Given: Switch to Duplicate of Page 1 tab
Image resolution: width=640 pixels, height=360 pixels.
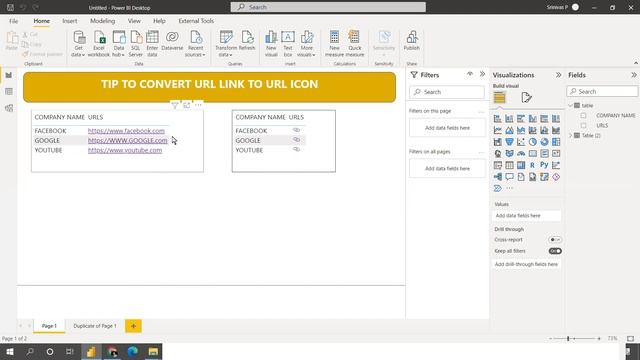Looking at the screenshot, I should [x=95, y=326].
